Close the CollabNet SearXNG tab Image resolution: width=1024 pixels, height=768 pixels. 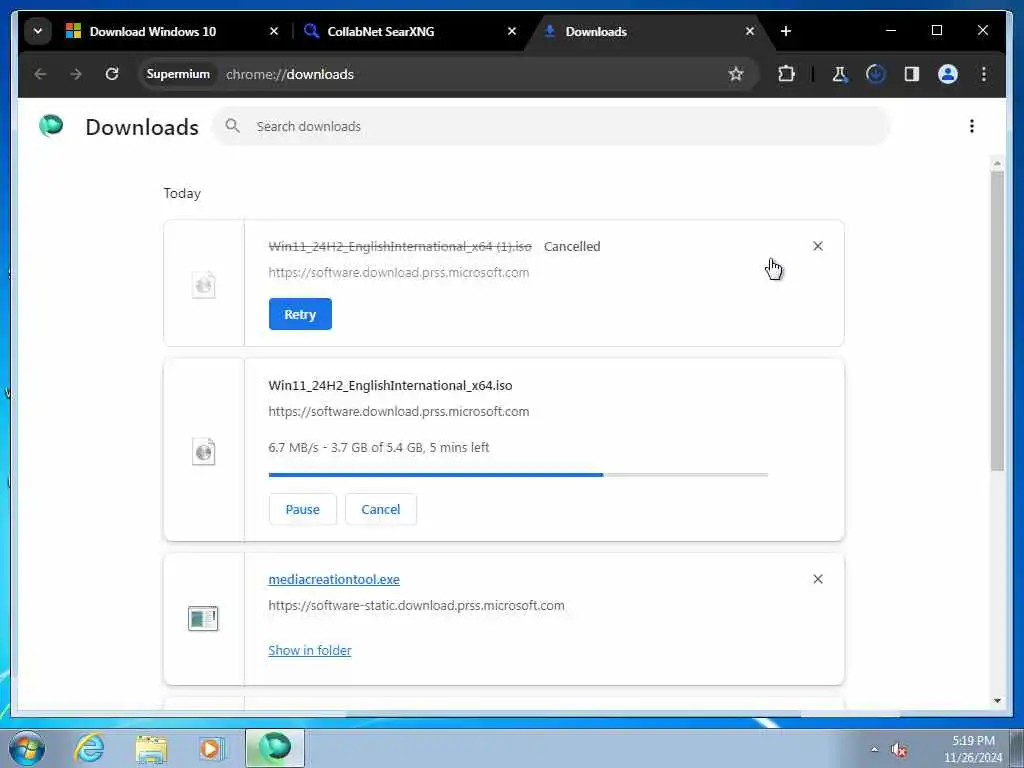512,31
